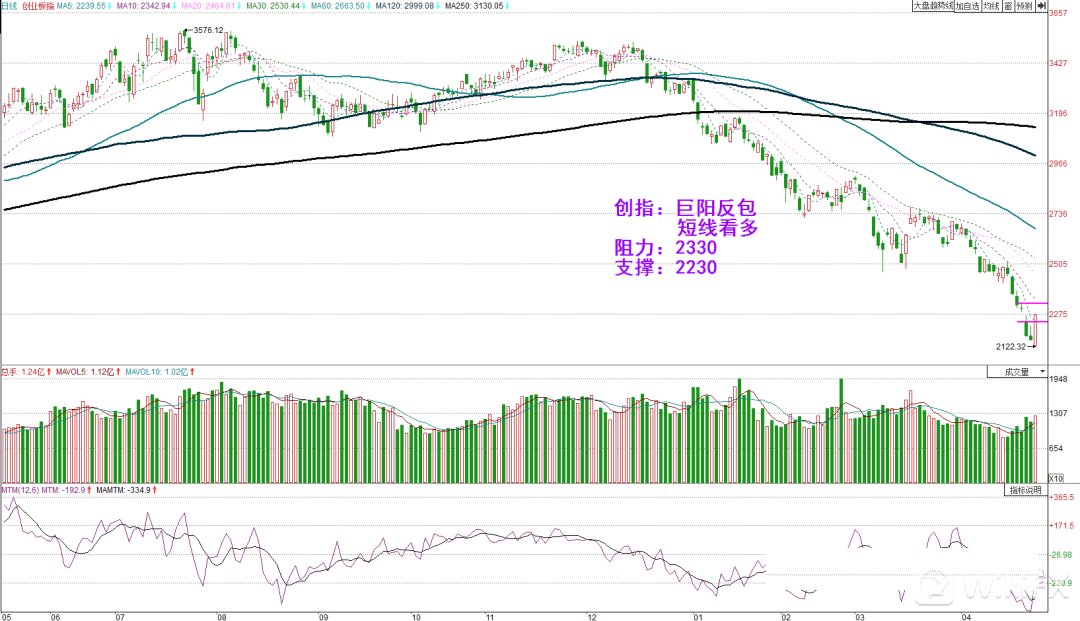Toggle the 预测 forecast display
Viewport: 1080px width, 621px height.
click(x=1026, y=6)
